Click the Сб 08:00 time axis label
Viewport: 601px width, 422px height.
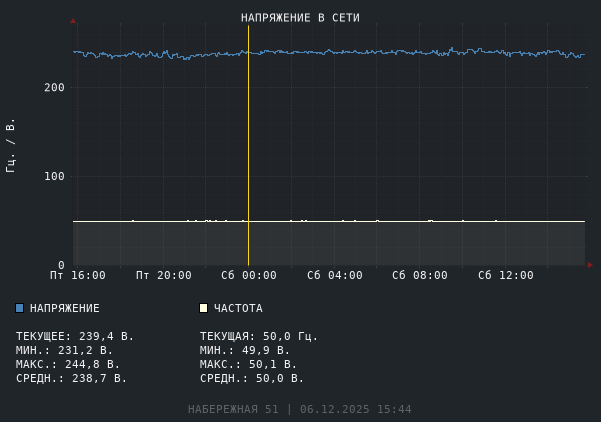point(420,275)
